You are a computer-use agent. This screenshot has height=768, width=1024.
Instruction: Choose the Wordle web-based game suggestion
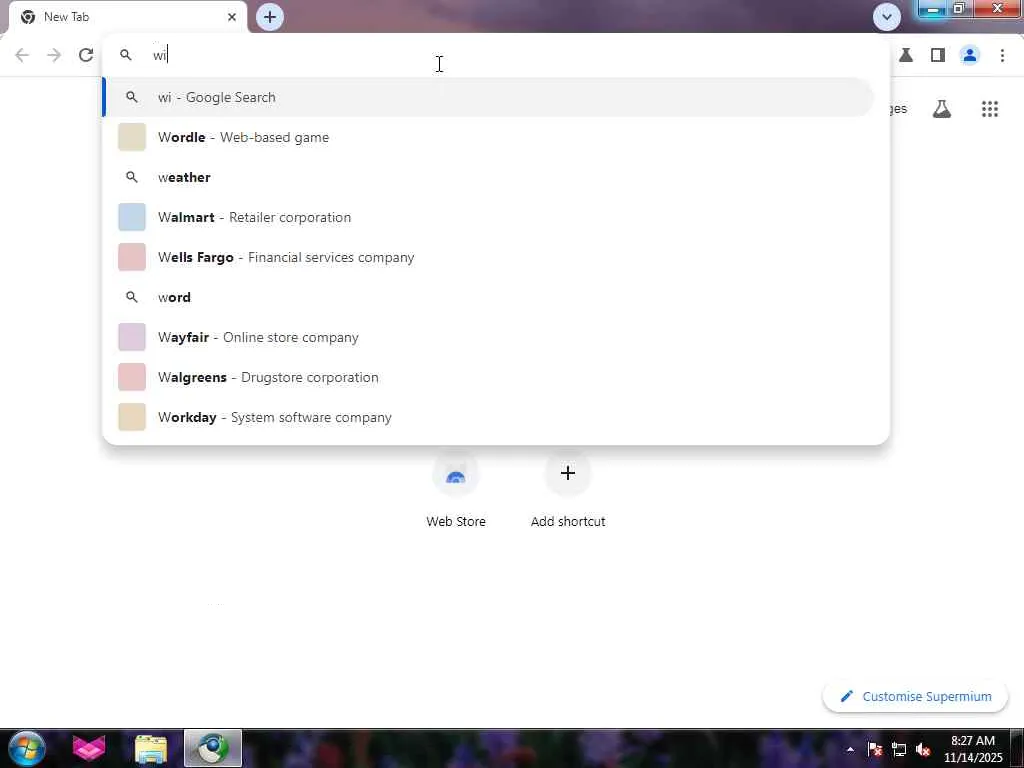coord(488,137)
